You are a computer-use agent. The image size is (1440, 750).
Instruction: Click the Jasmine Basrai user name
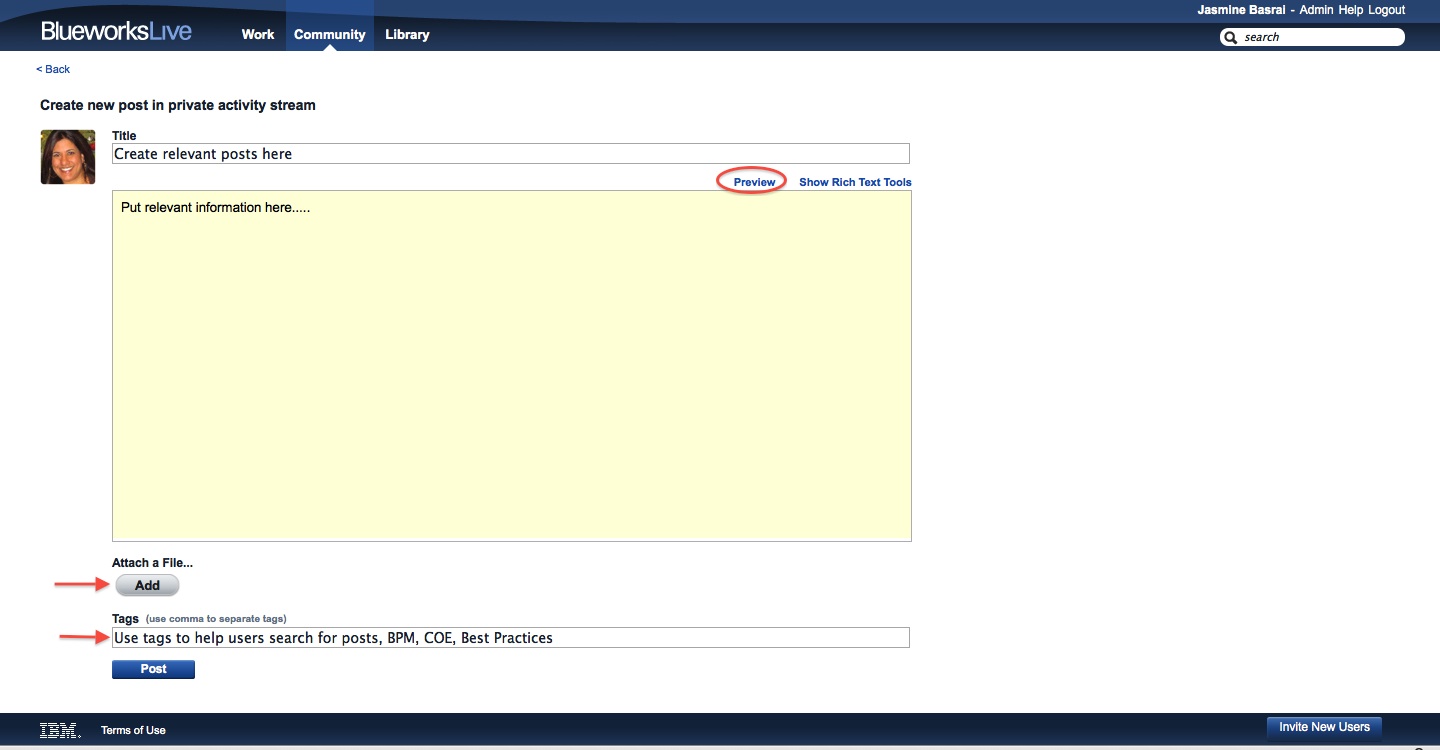click(1241, 10)
